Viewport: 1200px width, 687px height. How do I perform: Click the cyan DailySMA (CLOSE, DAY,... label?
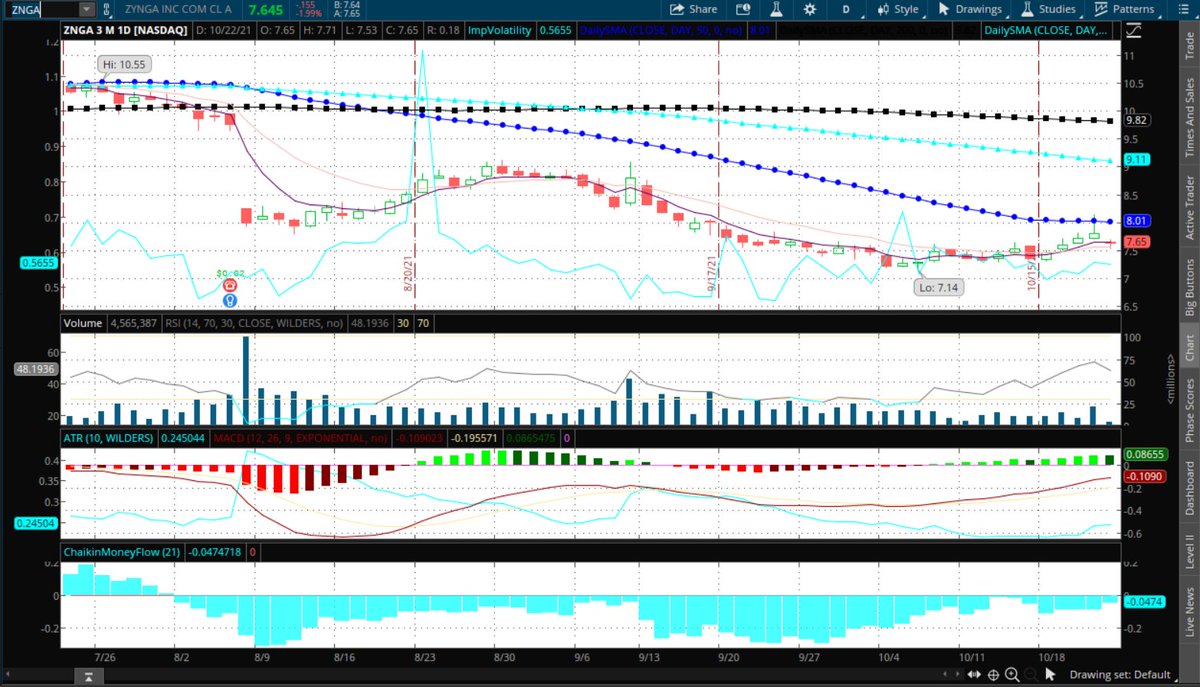(1046, 30)
